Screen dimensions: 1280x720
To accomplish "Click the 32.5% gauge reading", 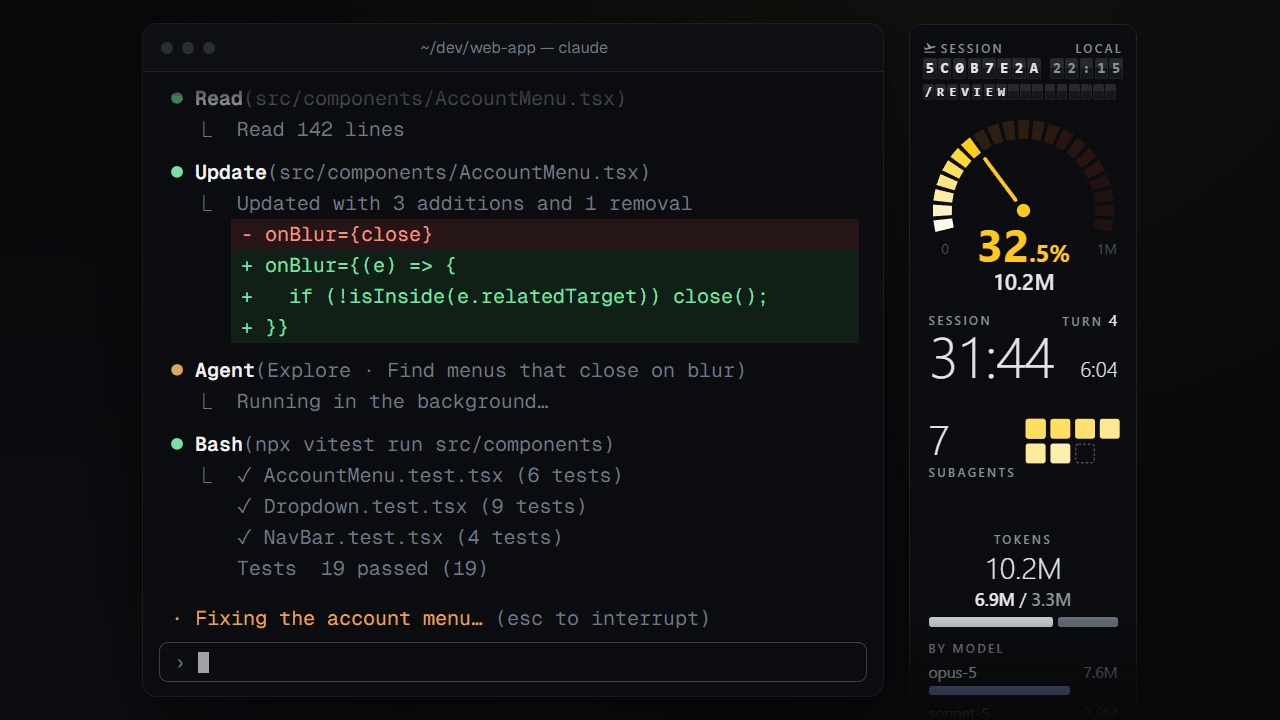I will 1023,247.
